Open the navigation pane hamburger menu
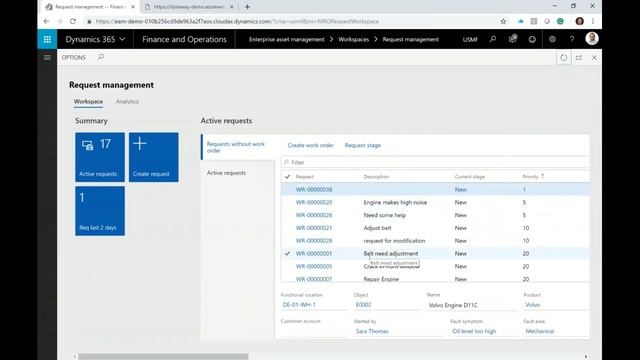The image size is (640, 360). [x=47, y=58]
